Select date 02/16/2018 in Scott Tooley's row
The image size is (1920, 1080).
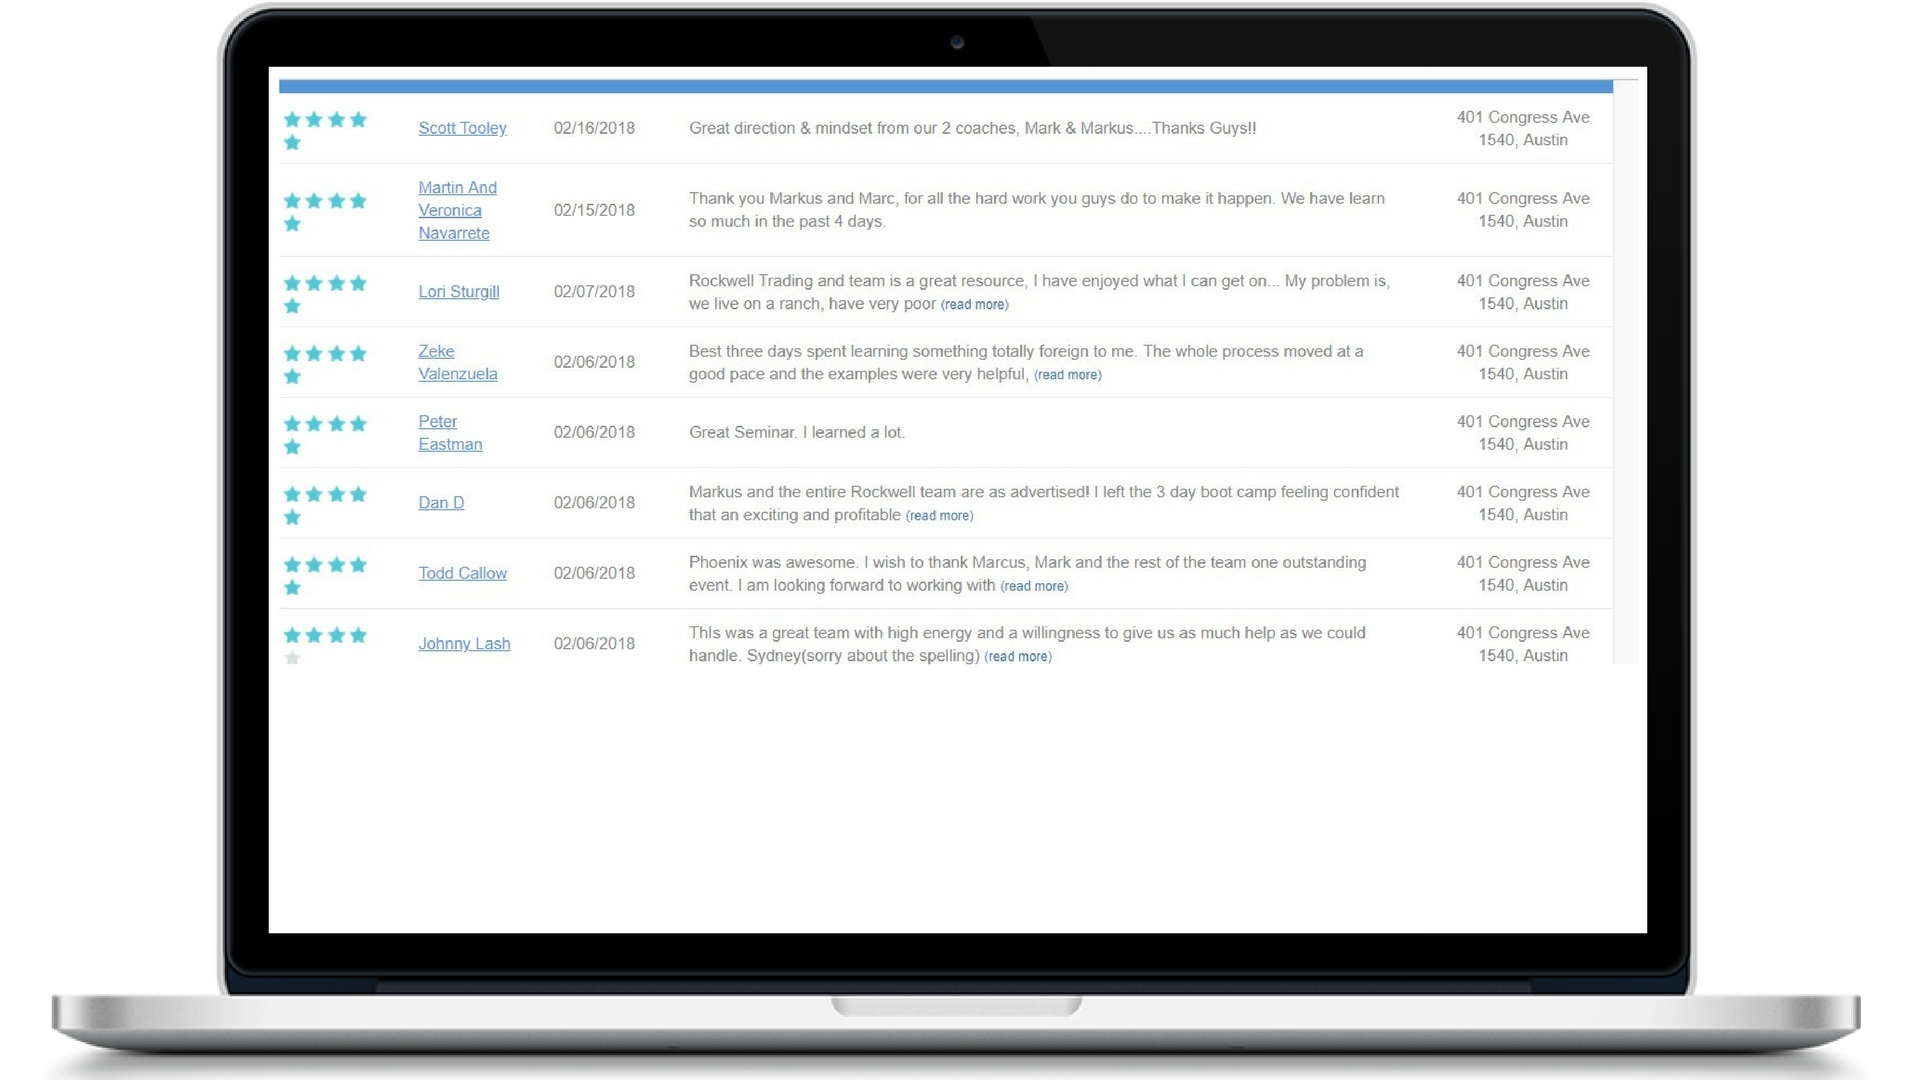pyautogui.click(x=594, y=128)
